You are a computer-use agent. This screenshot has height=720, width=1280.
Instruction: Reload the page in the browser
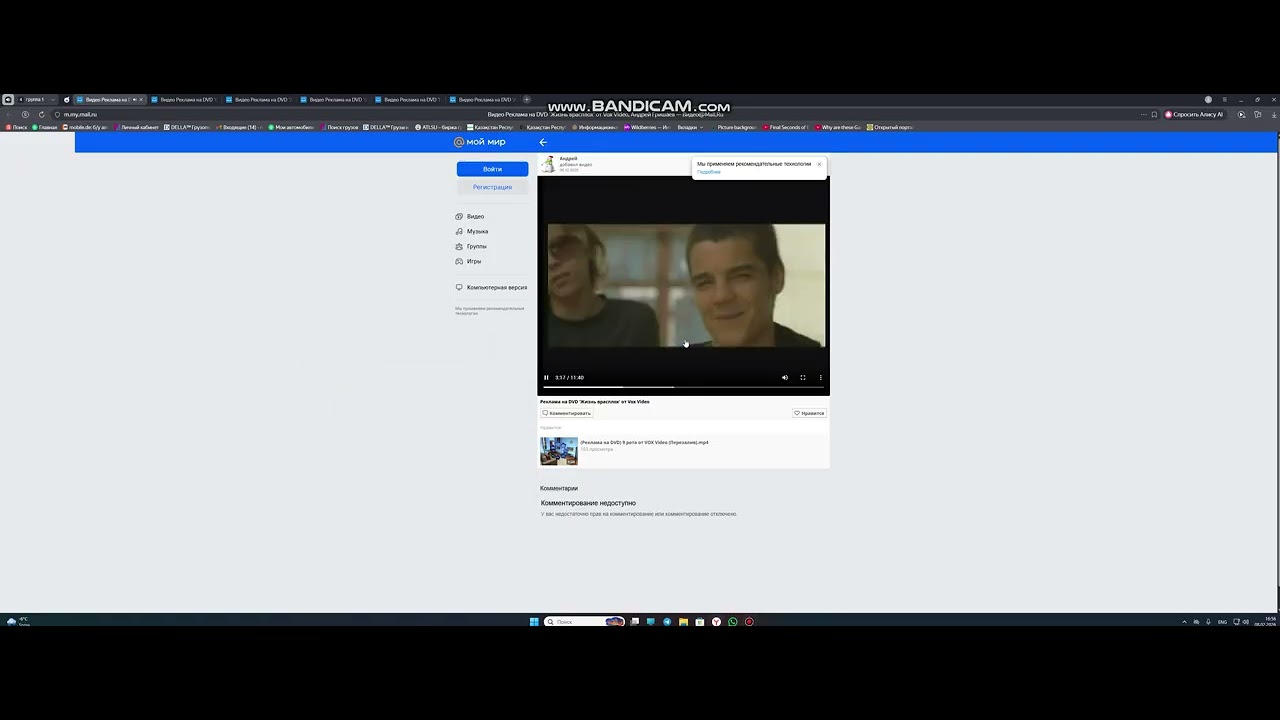point(41,114)
